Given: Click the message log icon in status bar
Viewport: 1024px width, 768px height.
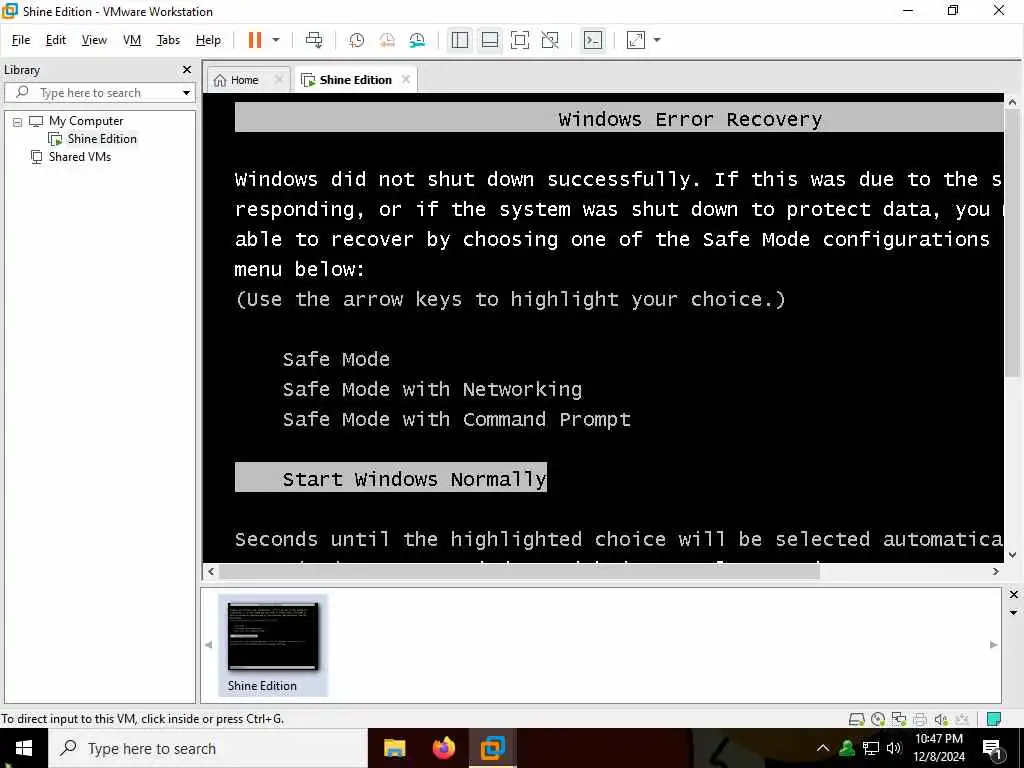Looking at the screenshot, I should (994, 719).
